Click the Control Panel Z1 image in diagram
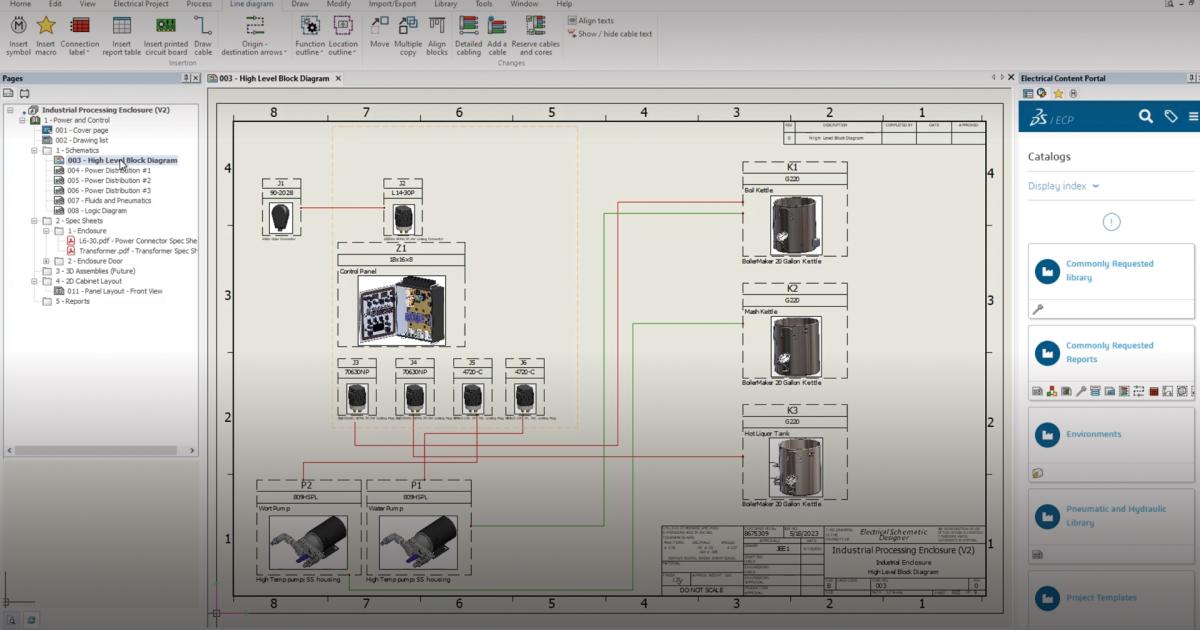1200x630 pixels. 402,310
